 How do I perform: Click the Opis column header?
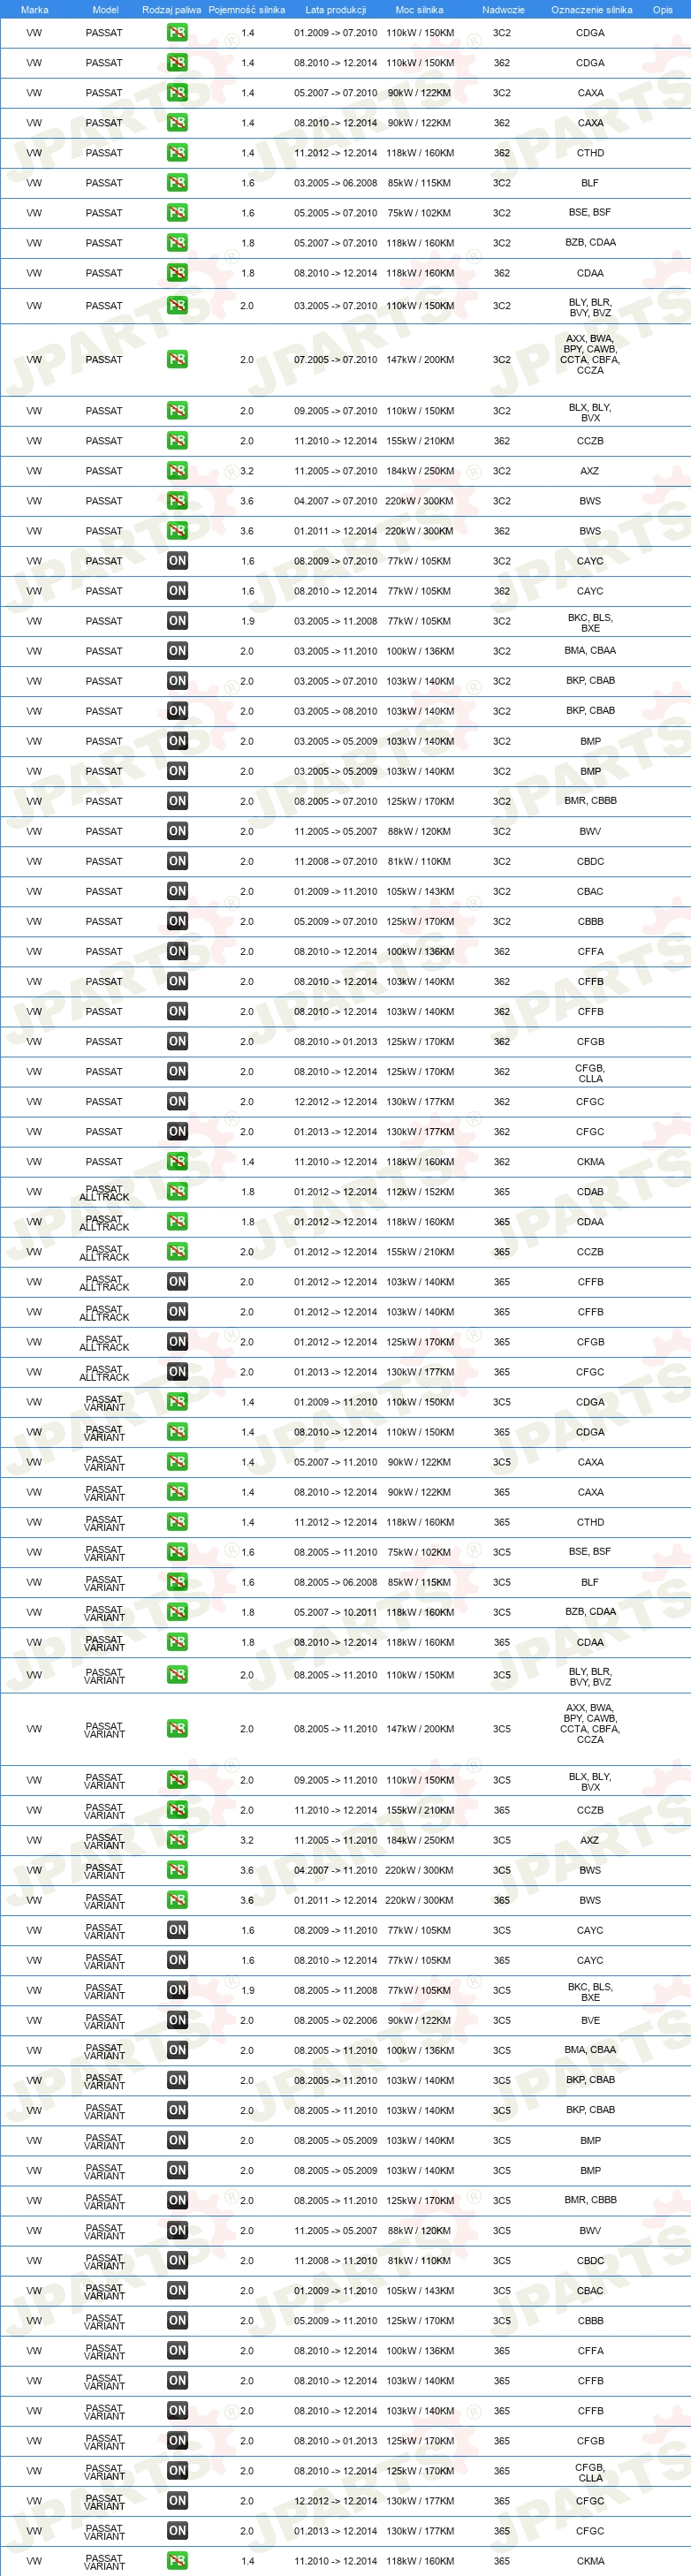click(663, 10)
